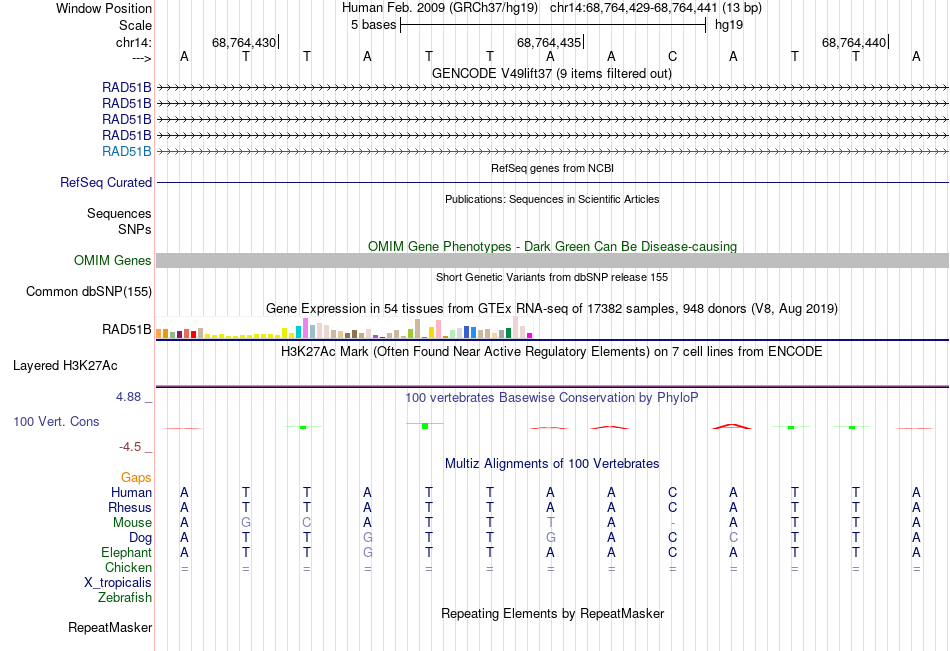Open 100 Vert. Cons track label

pos(56,421)
